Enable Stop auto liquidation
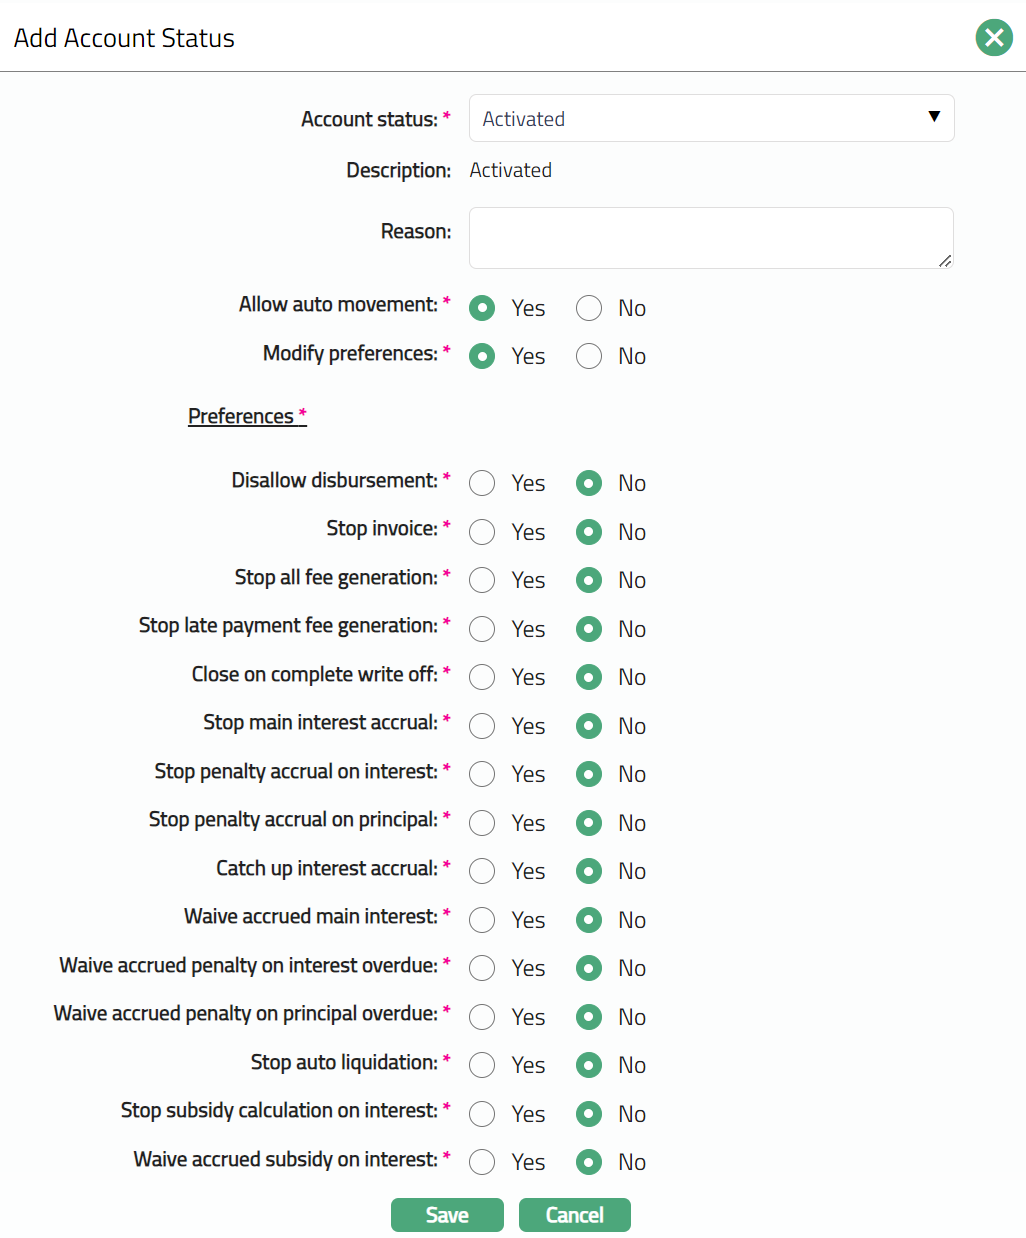This screenshot has width=1026, height=1238. tap(482, 1065)
